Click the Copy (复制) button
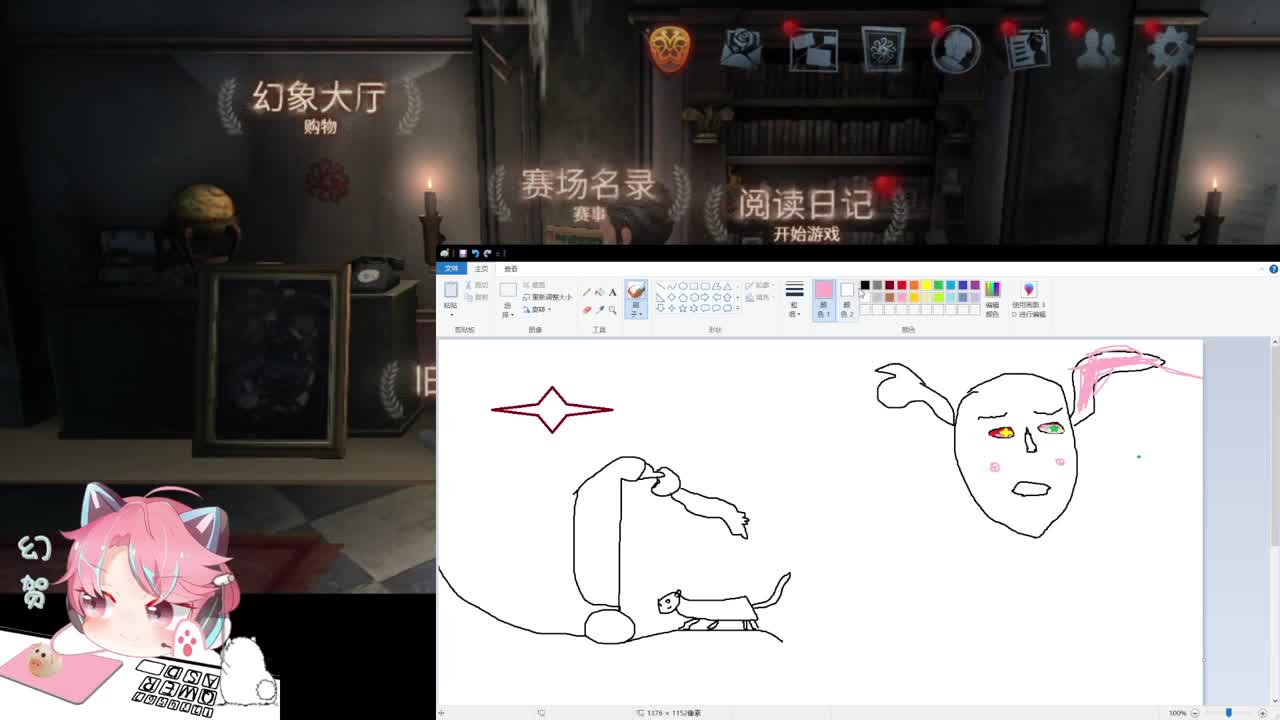Screen dimensions: 1280x720 pyautogui.click(x=478, y=297)
